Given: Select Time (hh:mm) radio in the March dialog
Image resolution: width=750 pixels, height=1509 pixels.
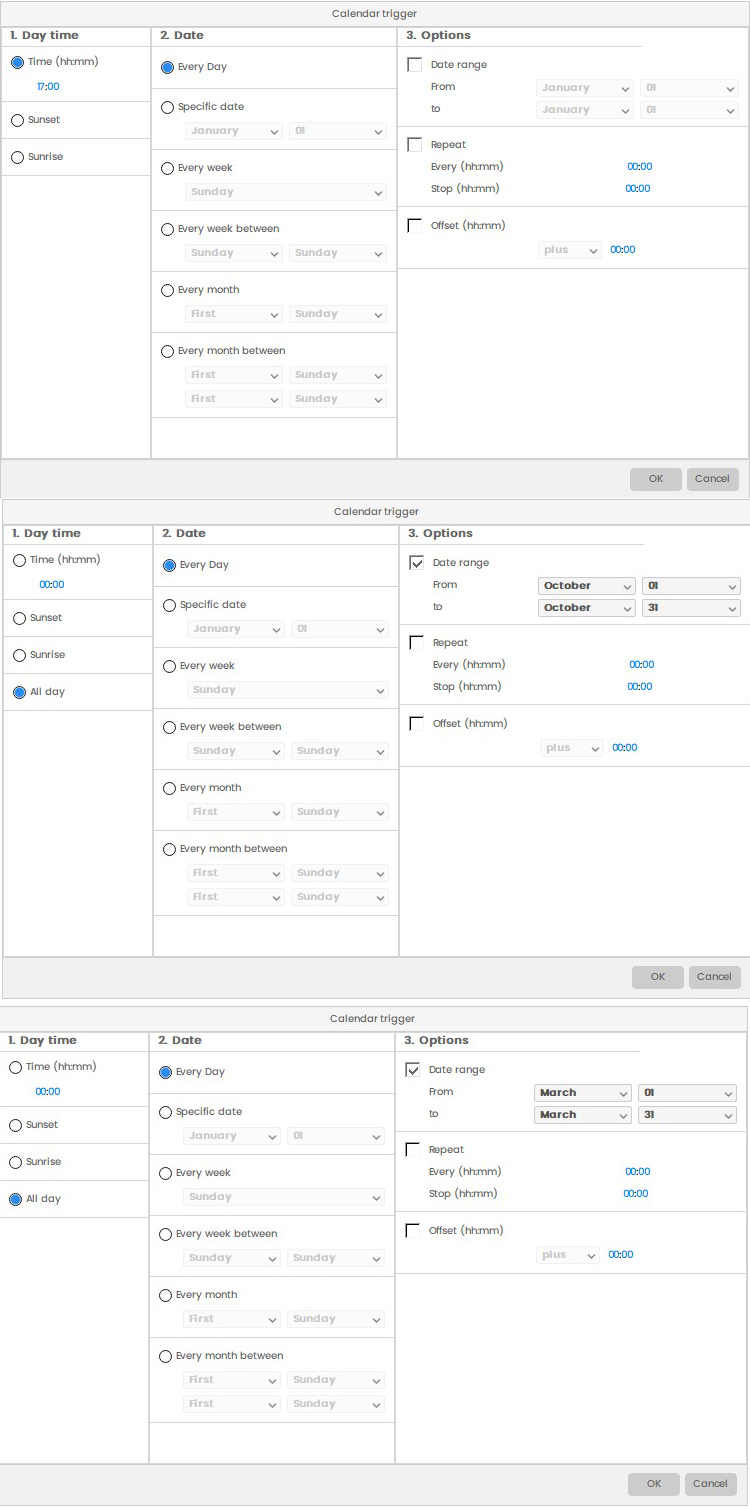Looking at the screenshot, I should coord(15,1067).
